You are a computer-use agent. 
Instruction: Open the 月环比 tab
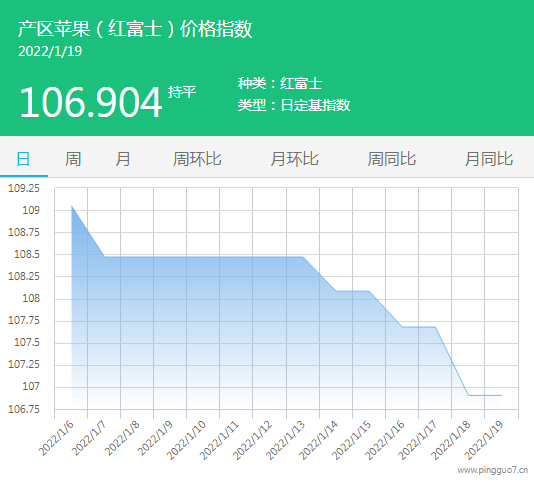294,159
